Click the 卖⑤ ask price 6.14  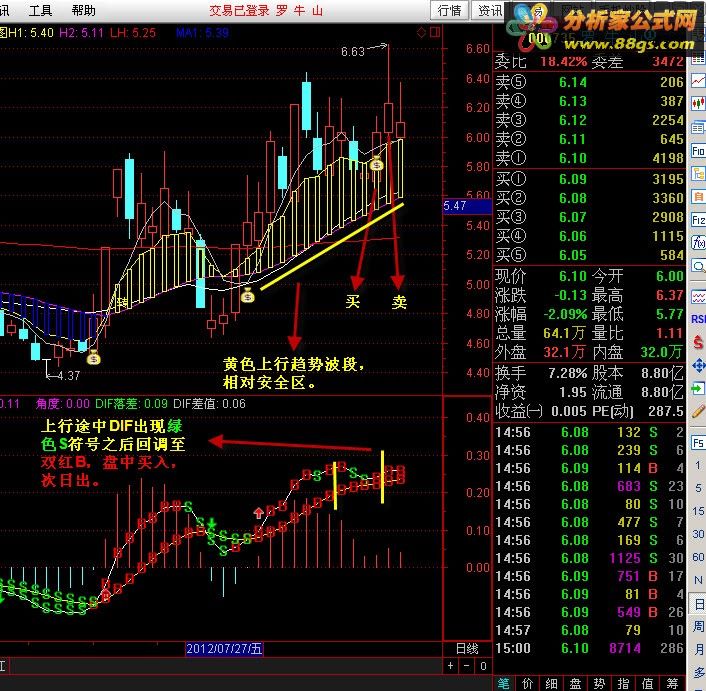[573, 82]
